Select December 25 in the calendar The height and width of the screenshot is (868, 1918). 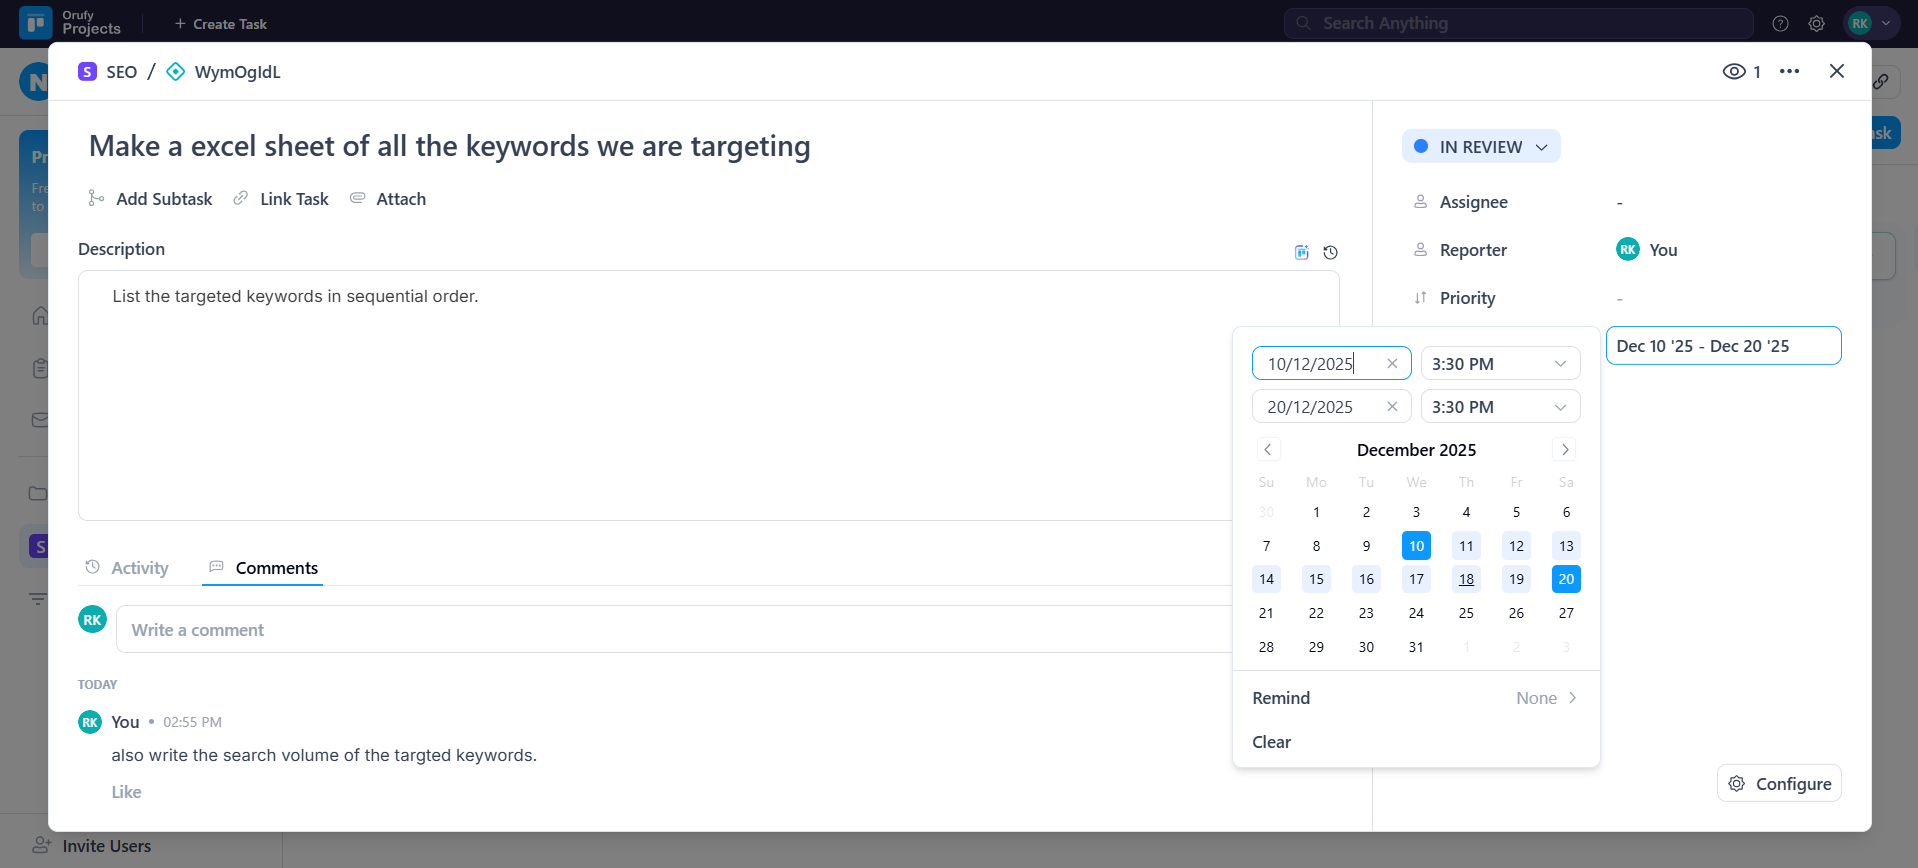click(x=1466, y=613)
